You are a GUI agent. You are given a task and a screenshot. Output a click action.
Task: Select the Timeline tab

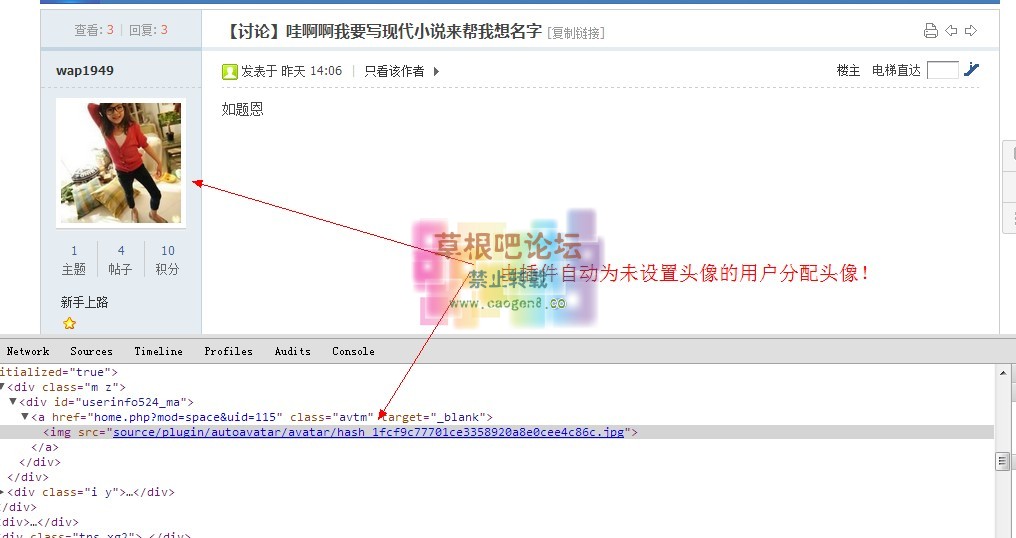[158, 351]
